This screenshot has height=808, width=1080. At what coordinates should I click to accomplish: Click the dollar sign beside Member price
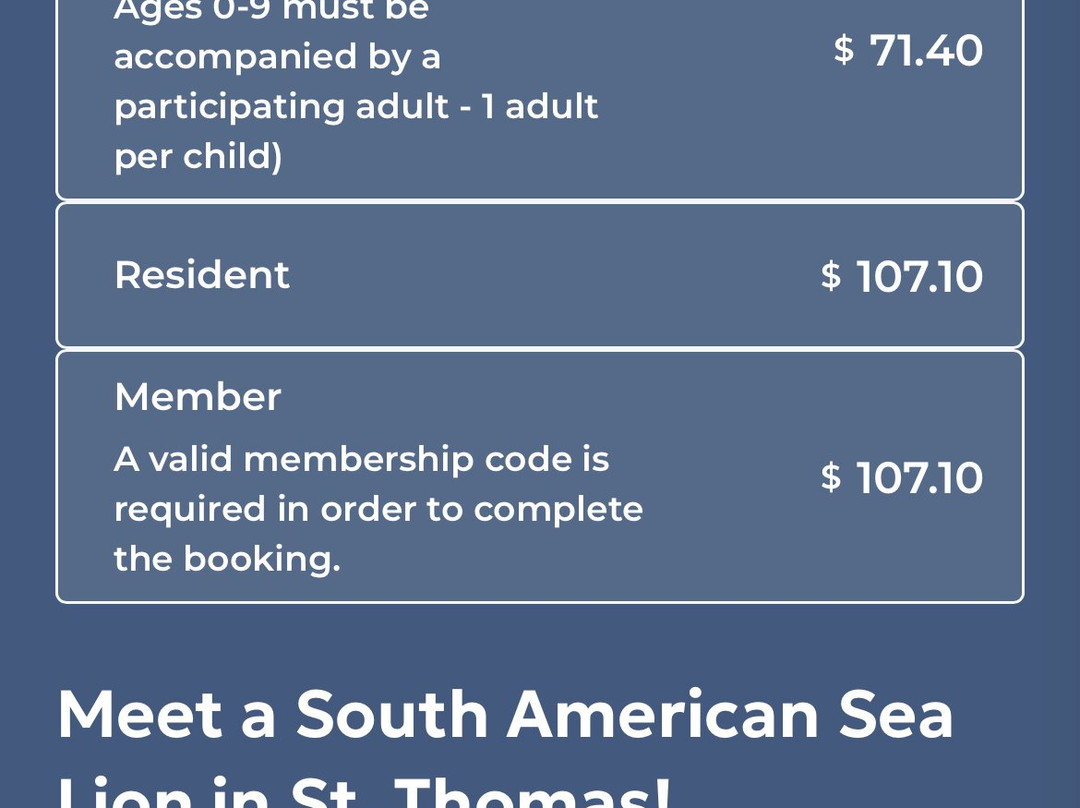click(831, 478)
